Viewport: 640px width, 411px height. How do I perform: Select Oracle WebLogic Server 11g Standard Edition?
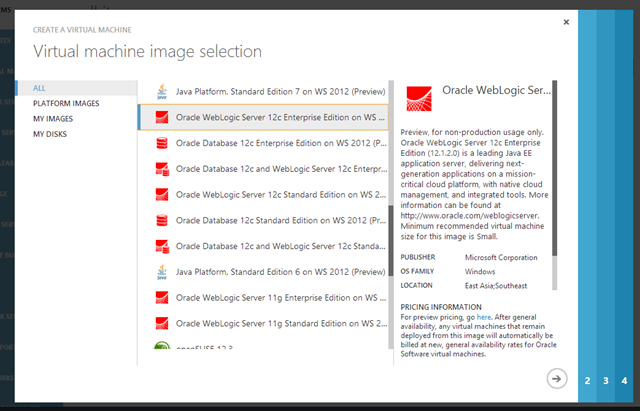pos(263,323)
